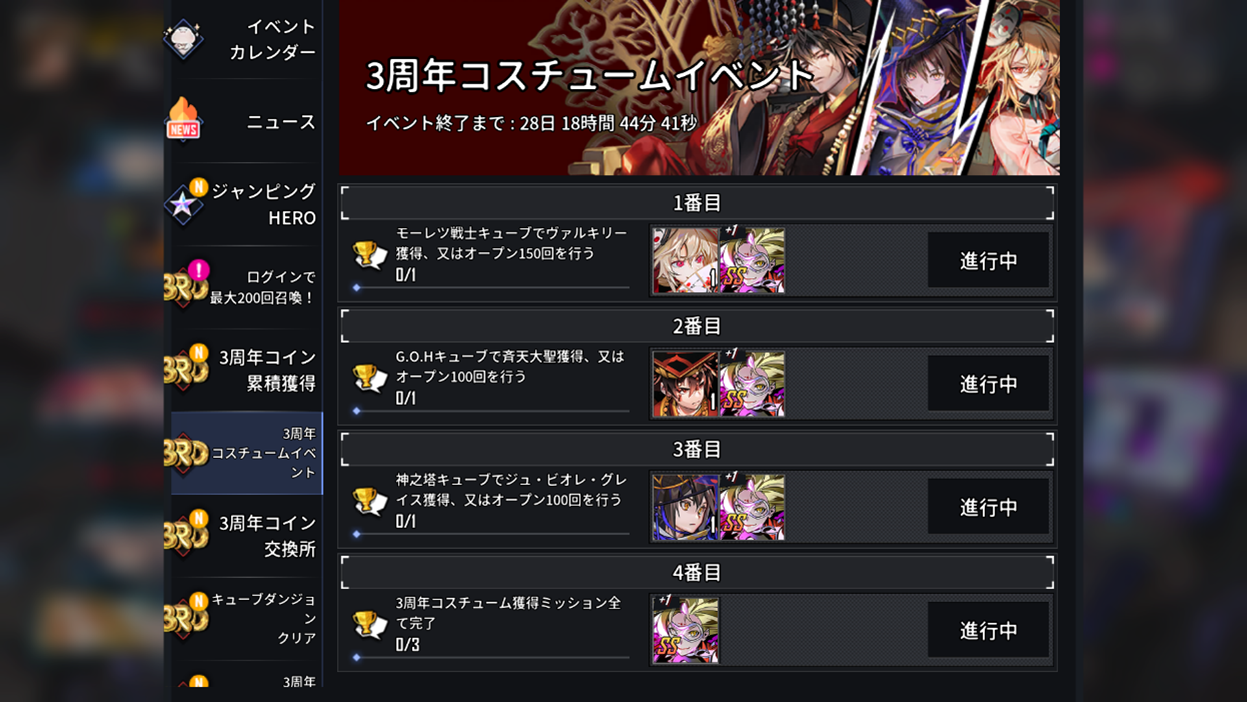Select the ジャンピングHERO star icon
This screenshot has width=1247, height=702.
click(183, 203)
